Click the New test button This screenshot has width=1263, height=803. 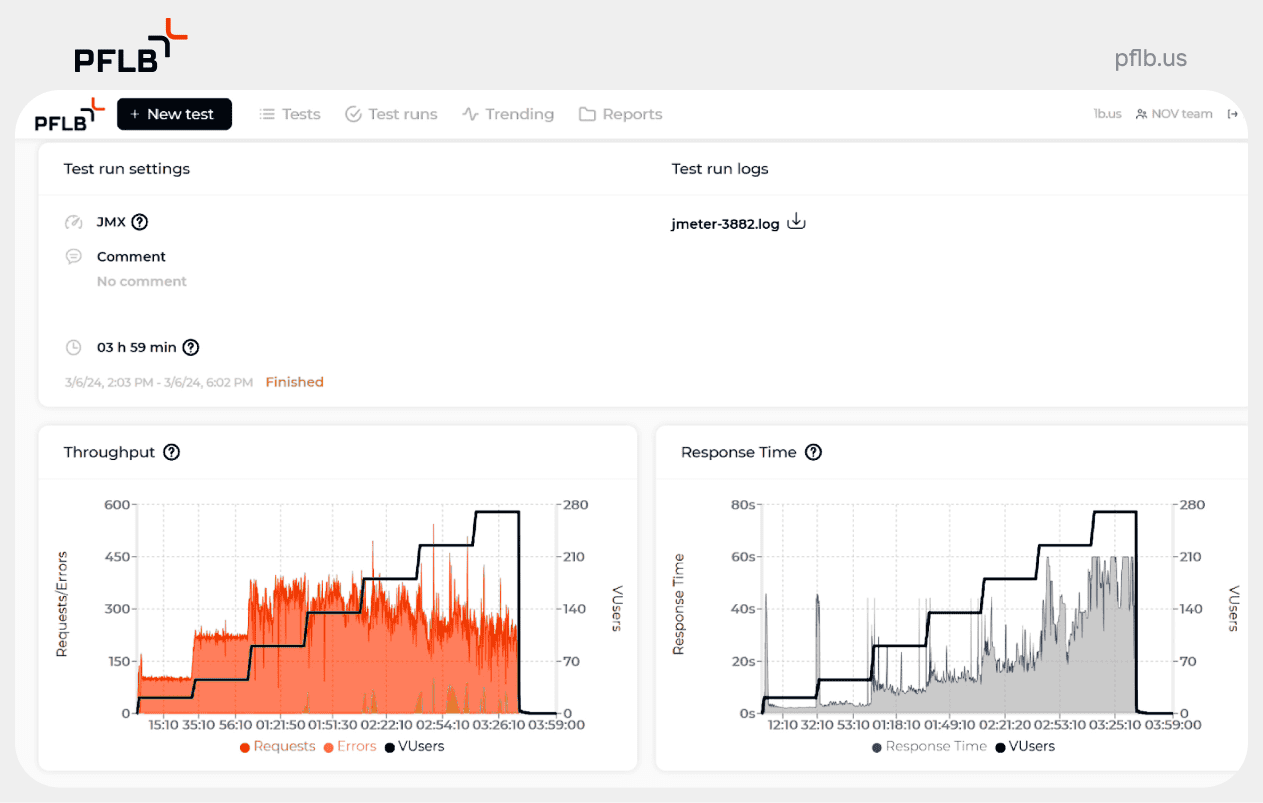(x=174, y=114)
